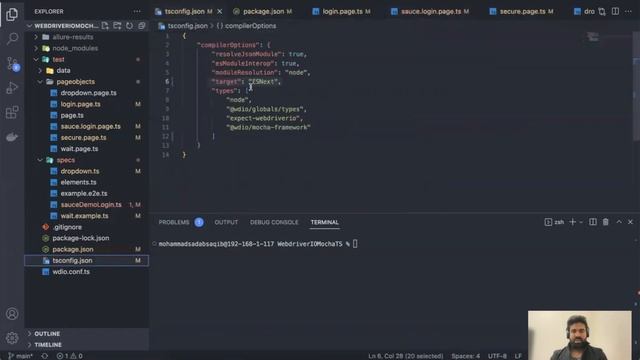This screenshot has height=360, width=640.
Task: Change file encoding via UTF-8 status
Action: [x=497, y=356]
